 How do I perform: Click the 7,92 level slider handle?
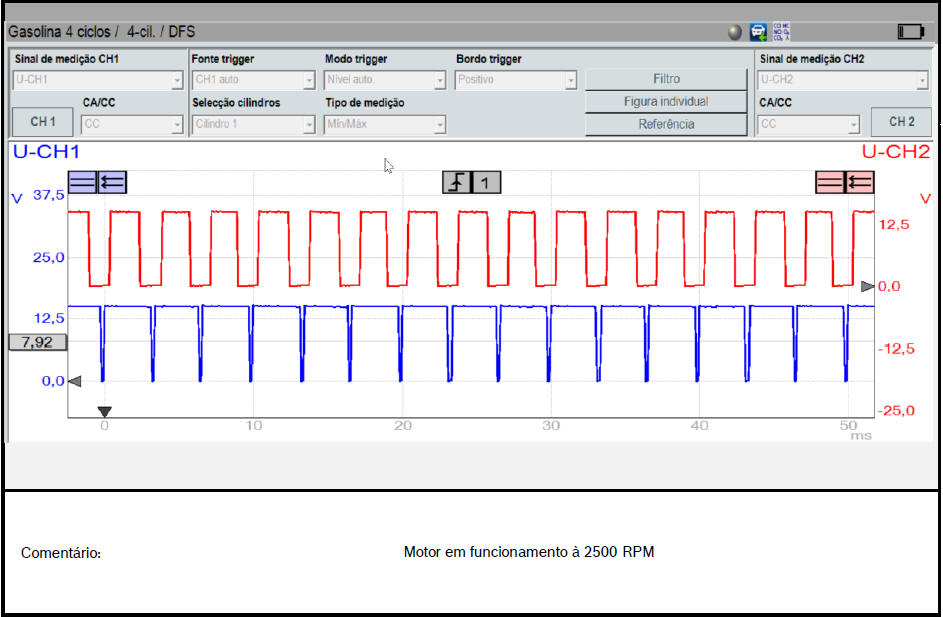pos(38,342)
